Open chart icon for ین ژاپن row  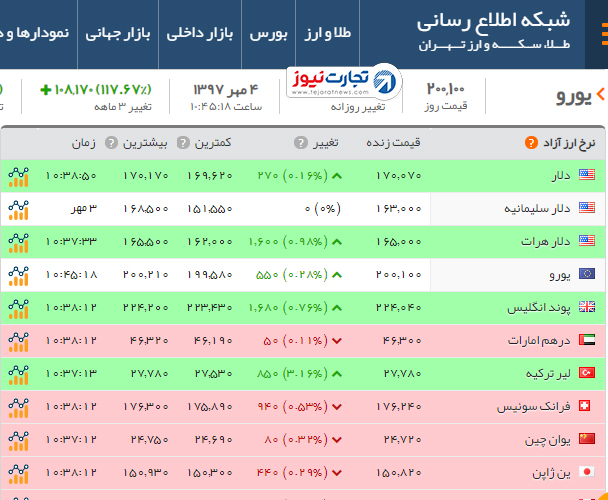pos(19,474)
